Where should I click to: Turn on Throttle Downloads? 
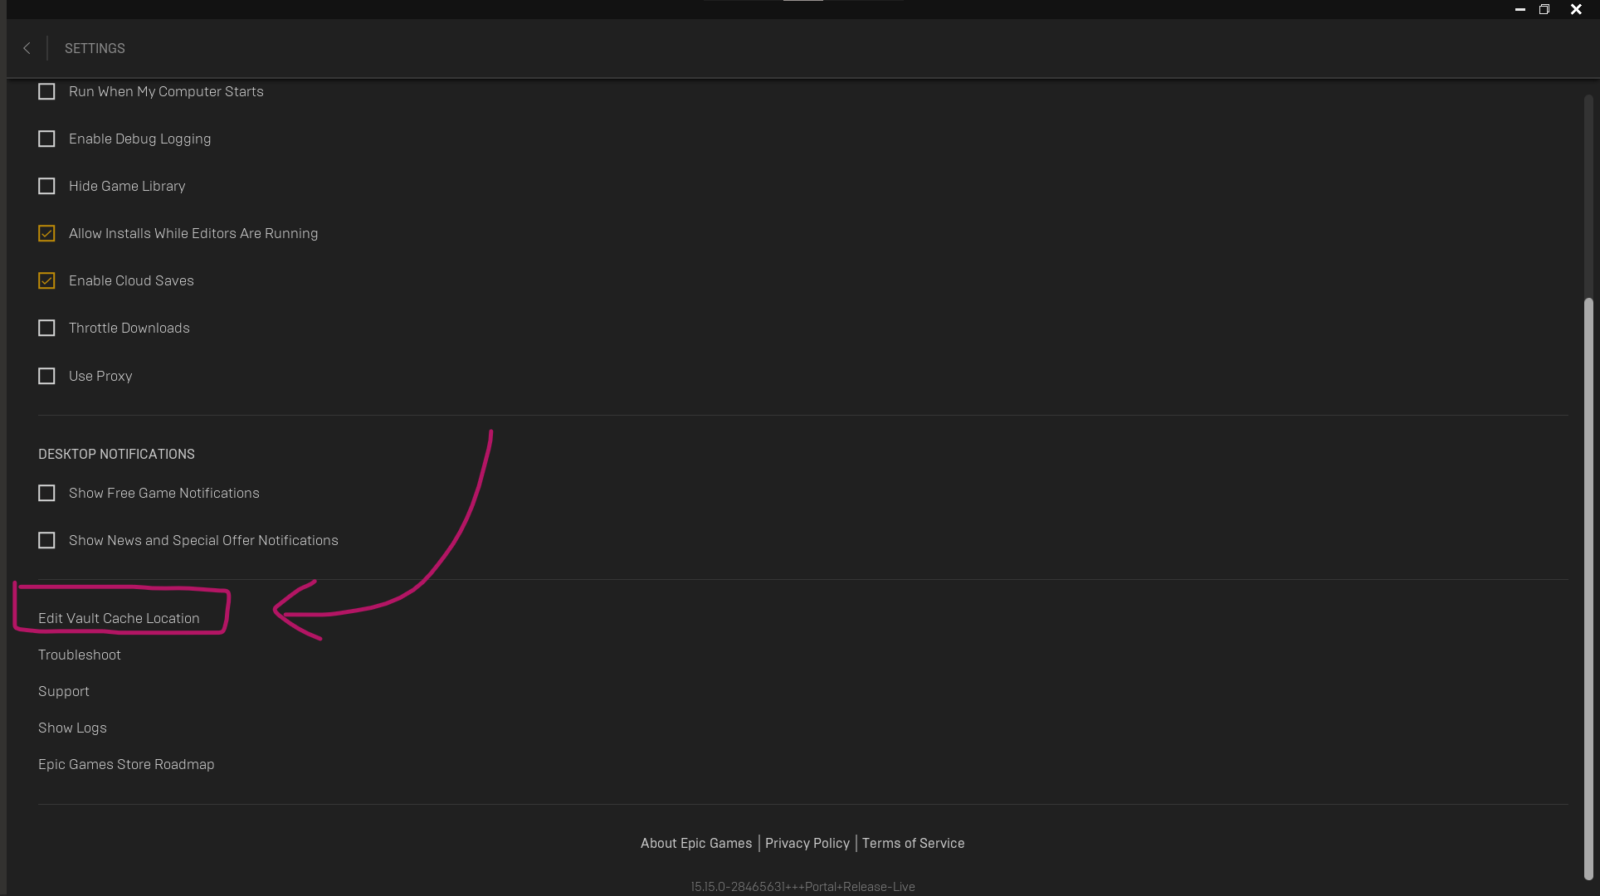(x=47, y=328)
